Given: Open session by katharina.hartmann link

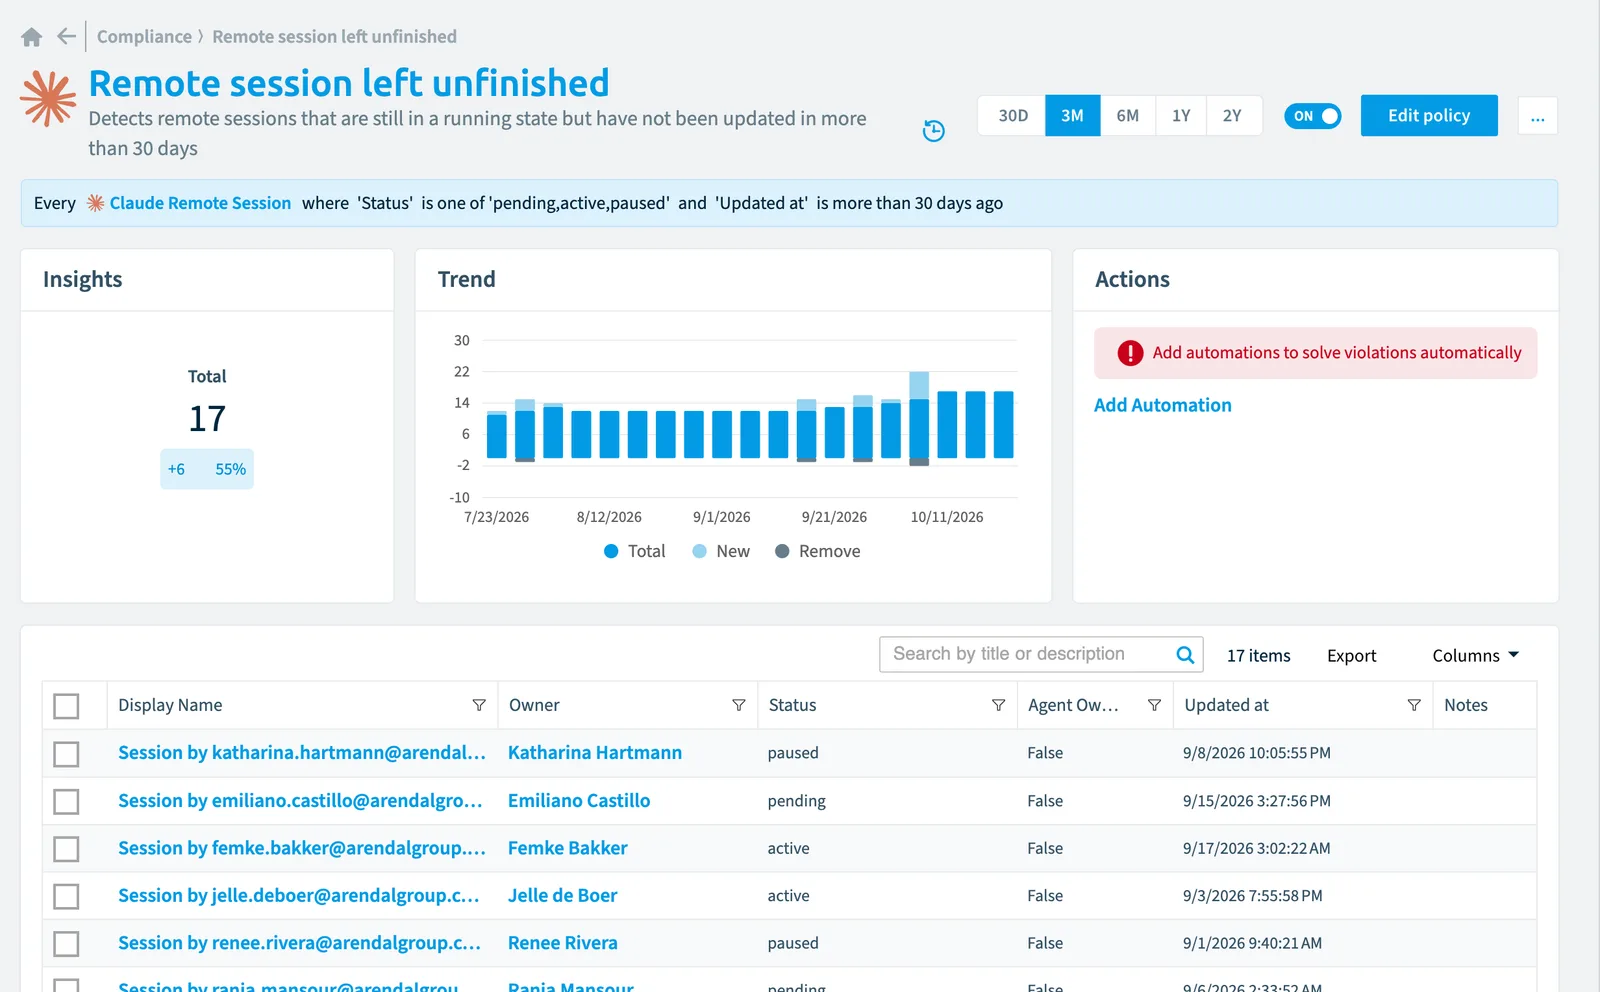Looking at the screenshot, I should (301, 752).
